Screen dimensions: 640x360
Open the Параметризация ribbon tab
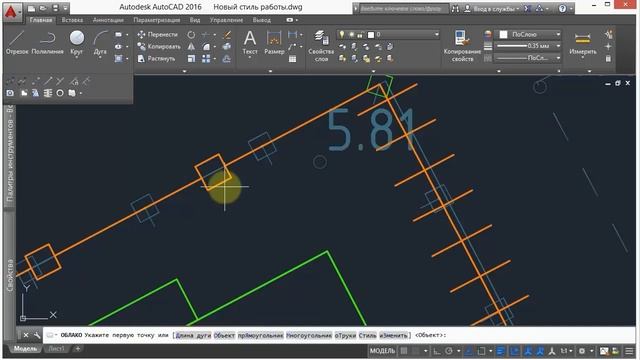[157, 20]
